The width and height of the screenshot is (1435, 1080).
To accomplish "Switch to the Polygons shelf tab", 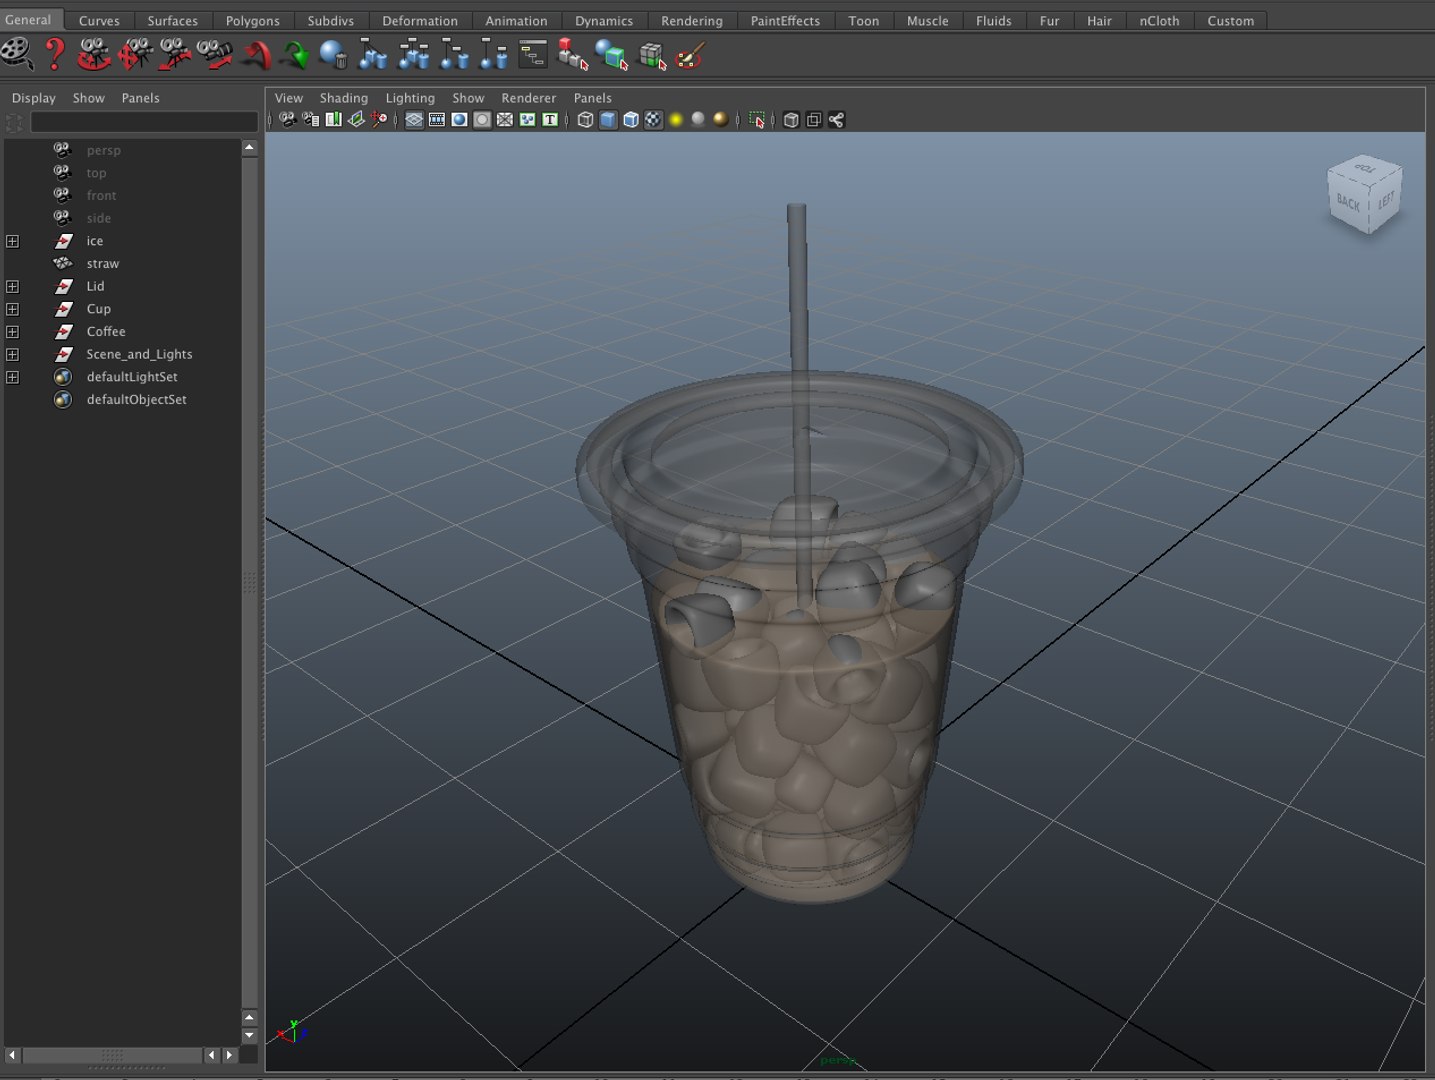I will coord(252,20).
